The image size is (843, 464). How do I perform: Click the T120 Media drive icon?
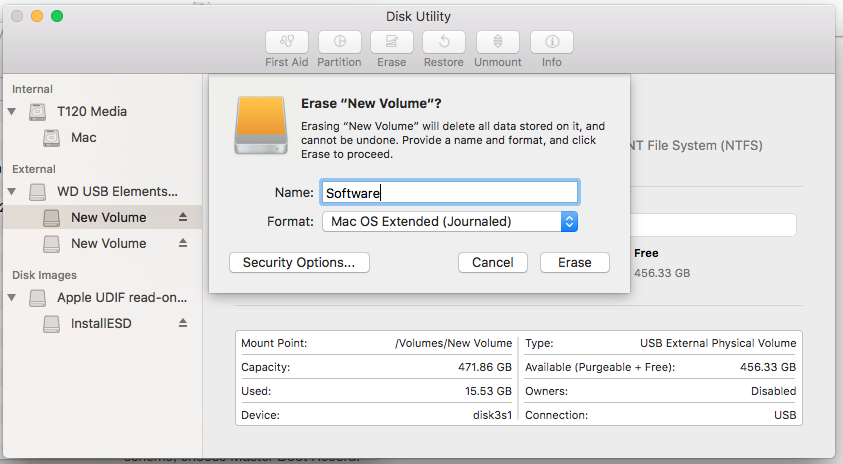(38, 112)
